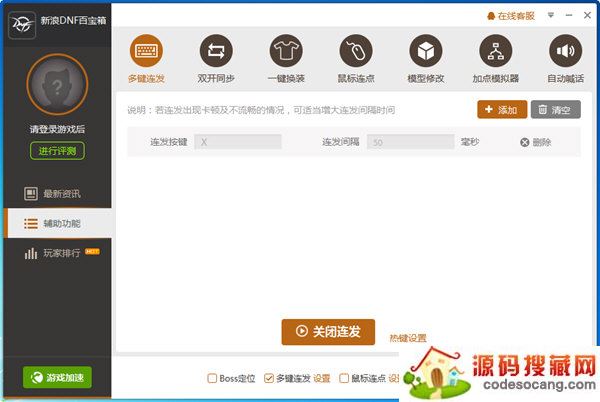
Task: Open the 模型修改 cube icon
Action: tap(426, 50)
